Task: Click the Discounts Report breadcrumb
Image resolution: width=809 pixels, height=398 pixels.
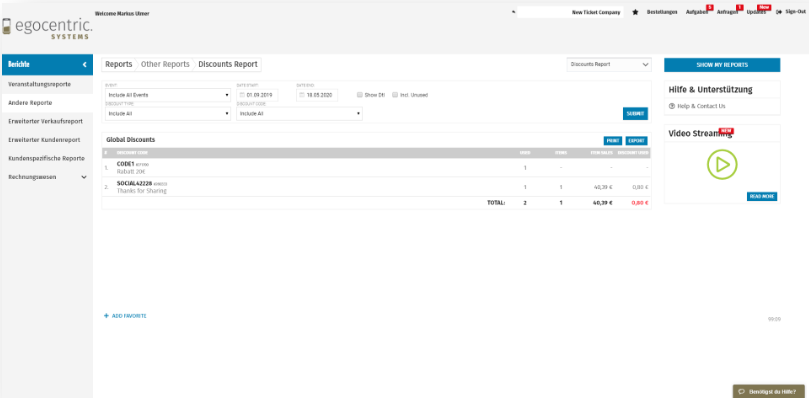Action: point(228,65)
